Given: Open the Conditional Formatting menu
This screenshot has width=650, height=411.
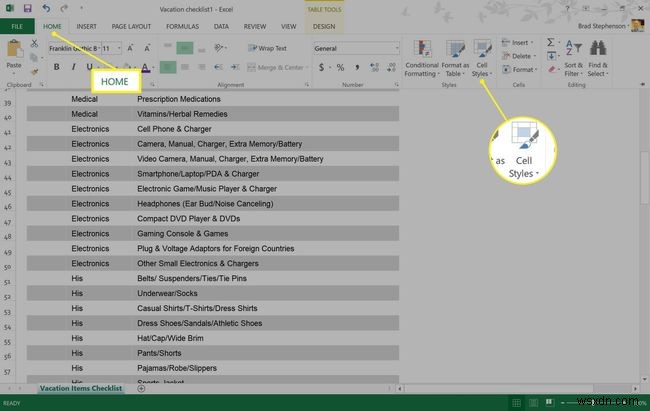Looking at the screenshot, I should pyautogui.click(x=422, y=58).
